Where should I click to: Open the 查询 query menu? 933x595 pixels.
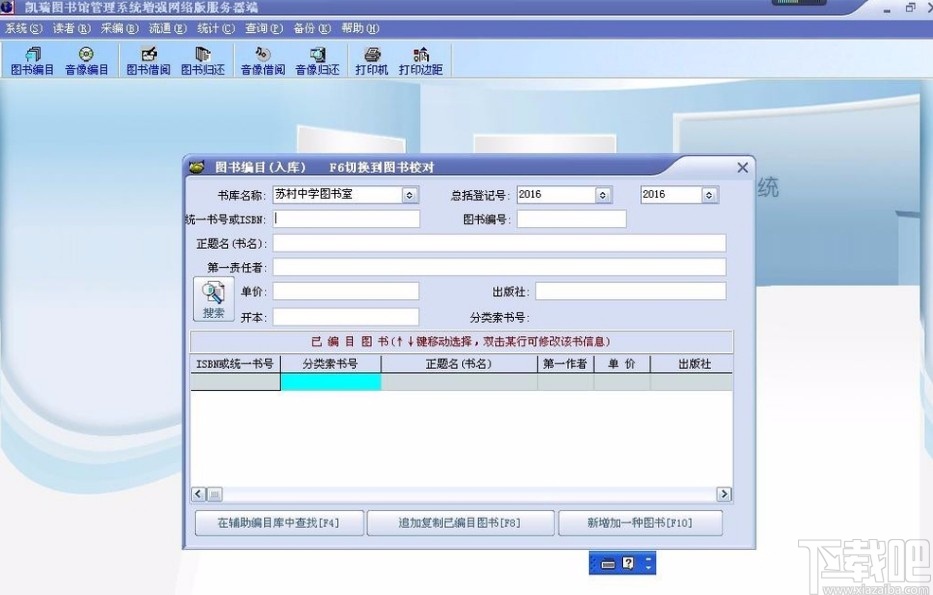tap(260, 28)
